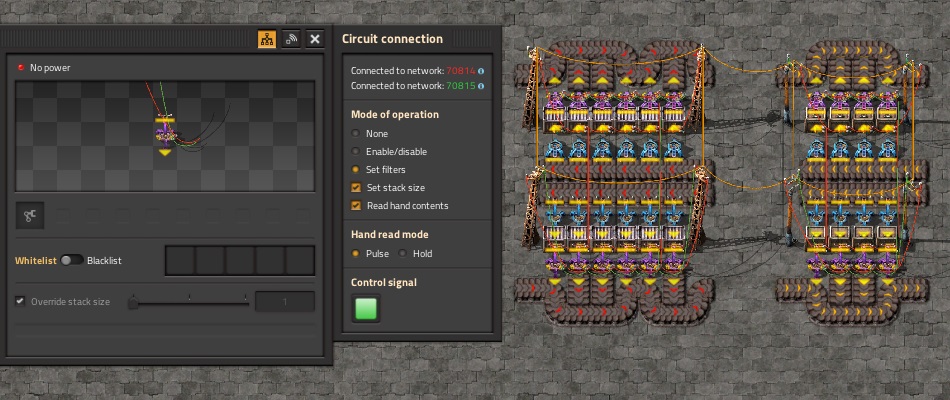Select lower-left medium pole in yellow-belt build

pos(789,209)
